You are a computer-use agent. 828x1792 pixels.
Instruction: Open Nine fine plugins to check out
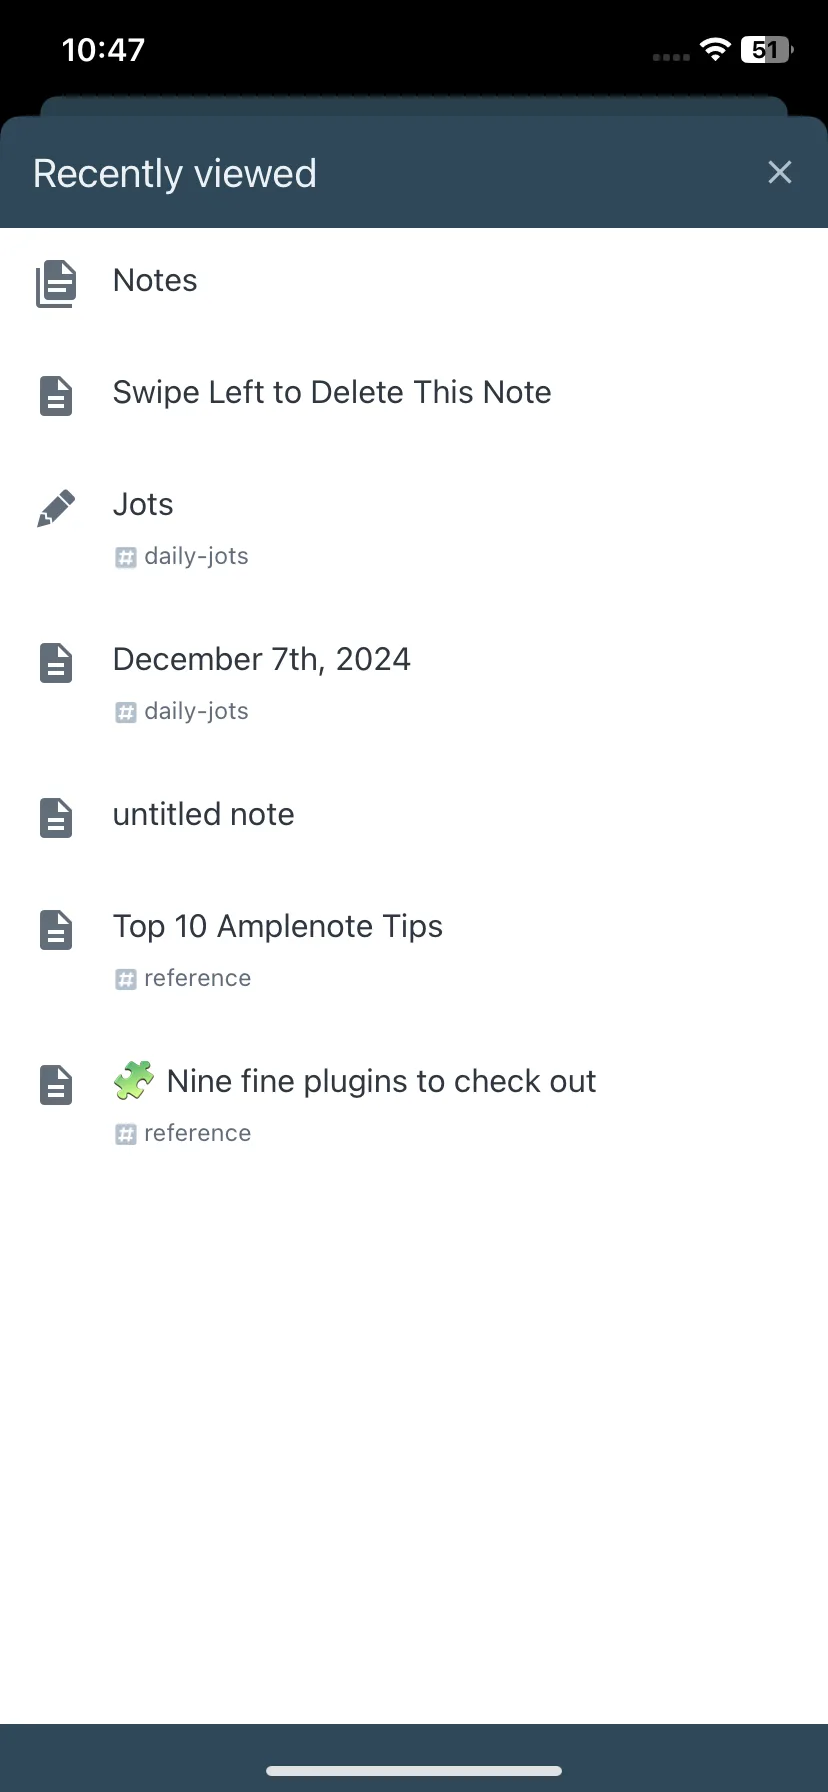(x=414, y=1106)
